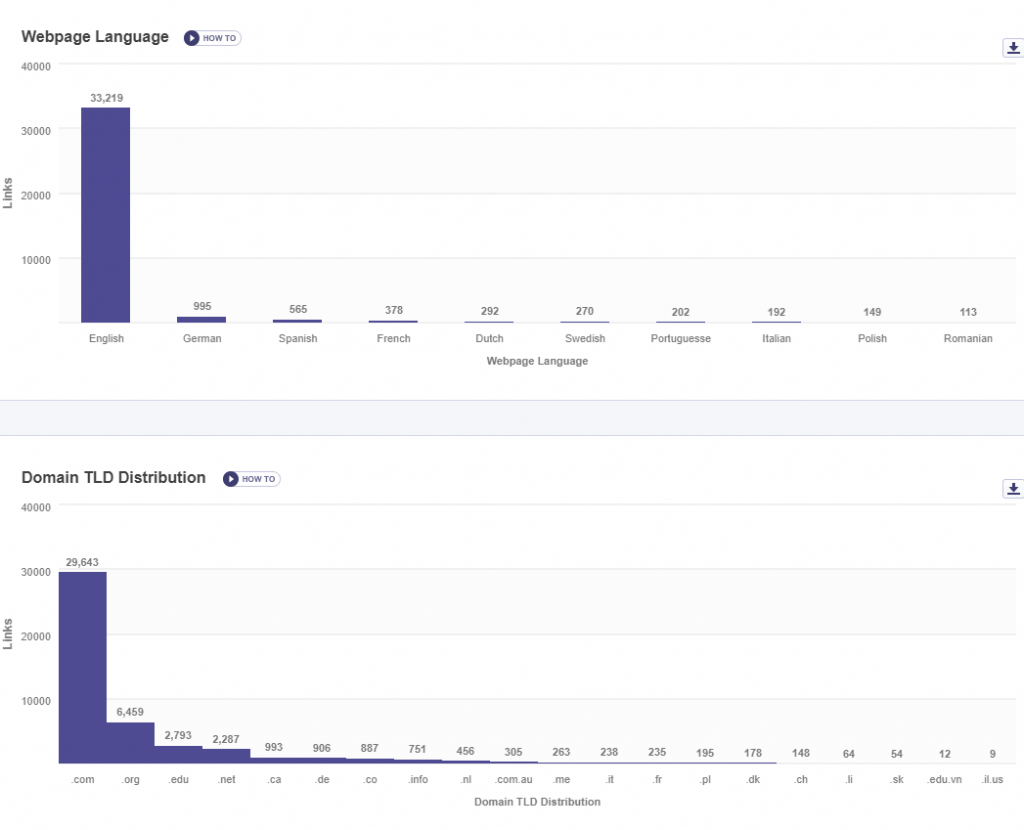Select the Spanish label on the x-axis
This screenshot has height=830, width=1024.
pyautogui.click(x=297, y=338)
